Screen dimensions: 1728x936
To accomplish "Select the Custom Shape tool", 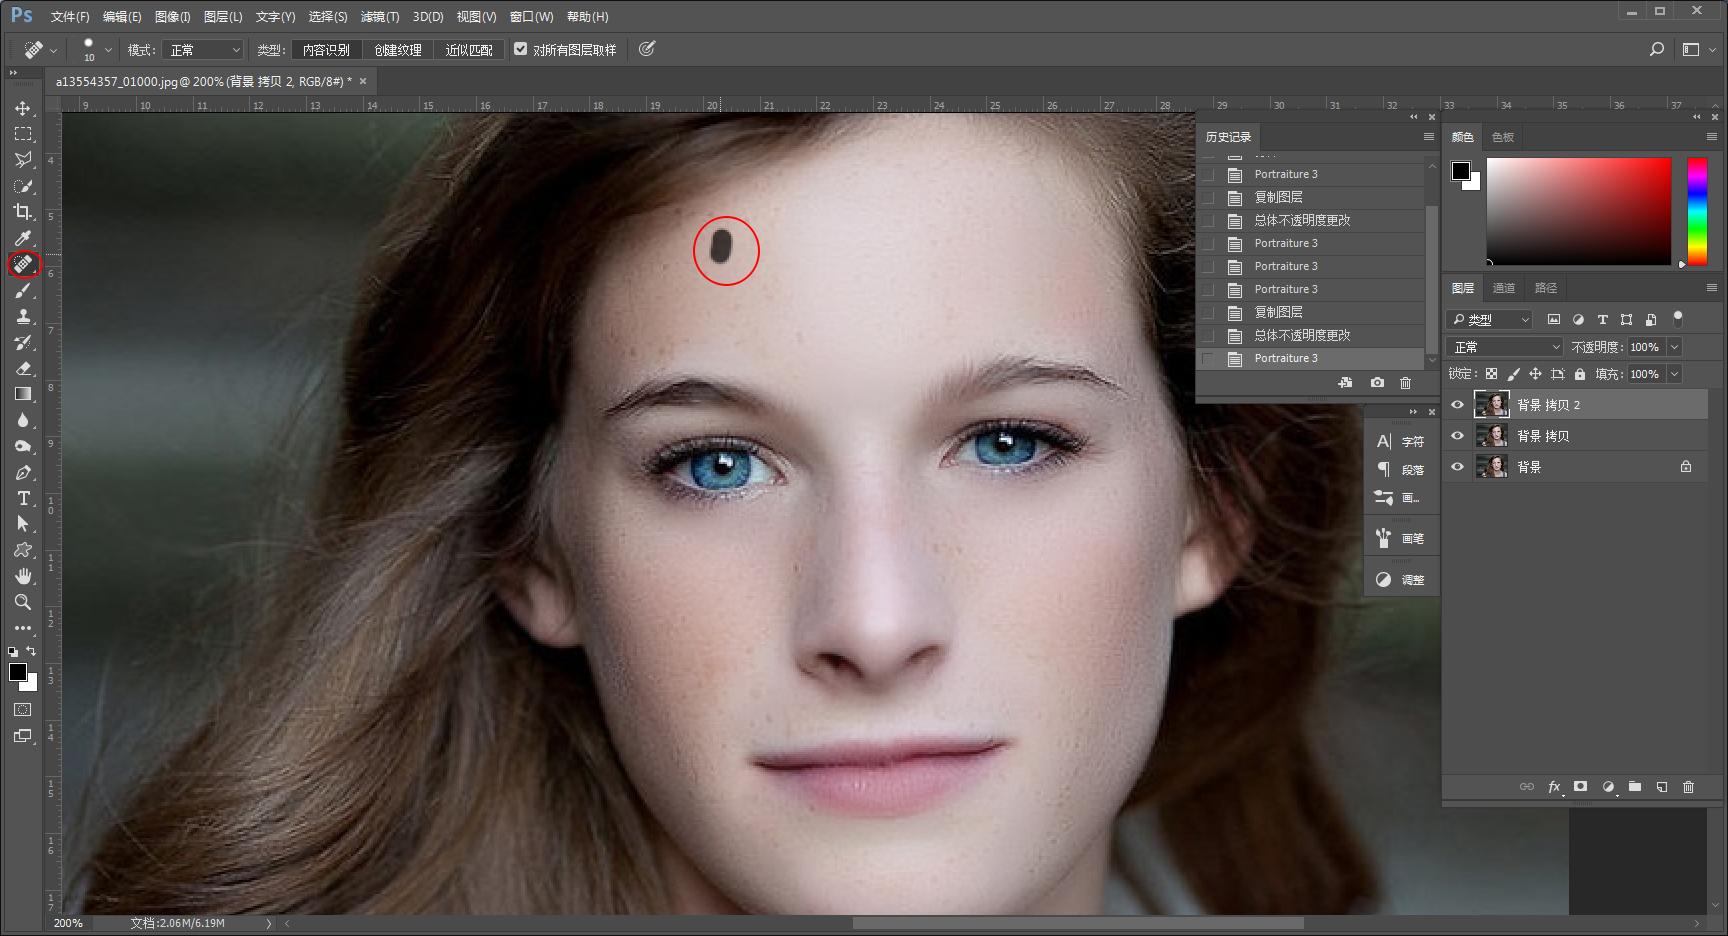I will pos(23,550).
